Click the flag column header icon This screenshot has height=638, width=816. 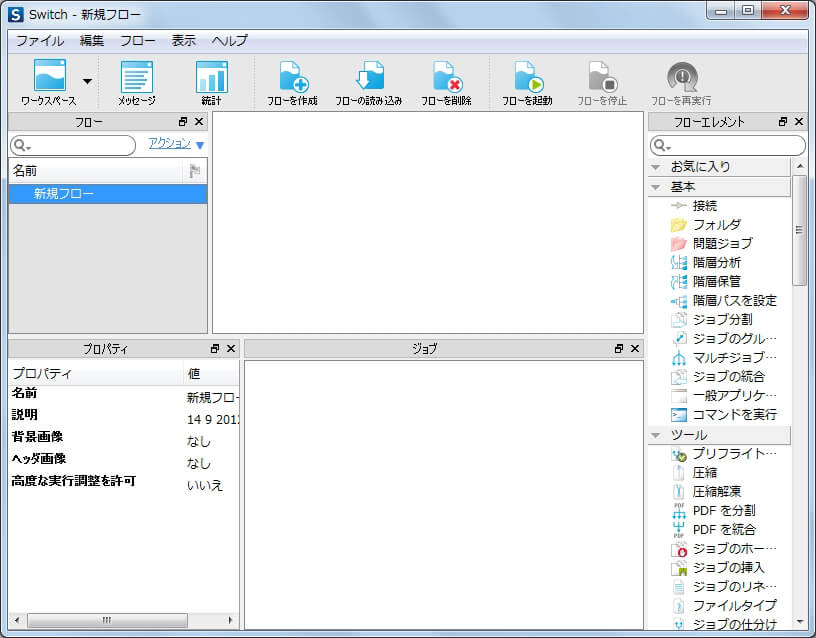pos(195,171)
